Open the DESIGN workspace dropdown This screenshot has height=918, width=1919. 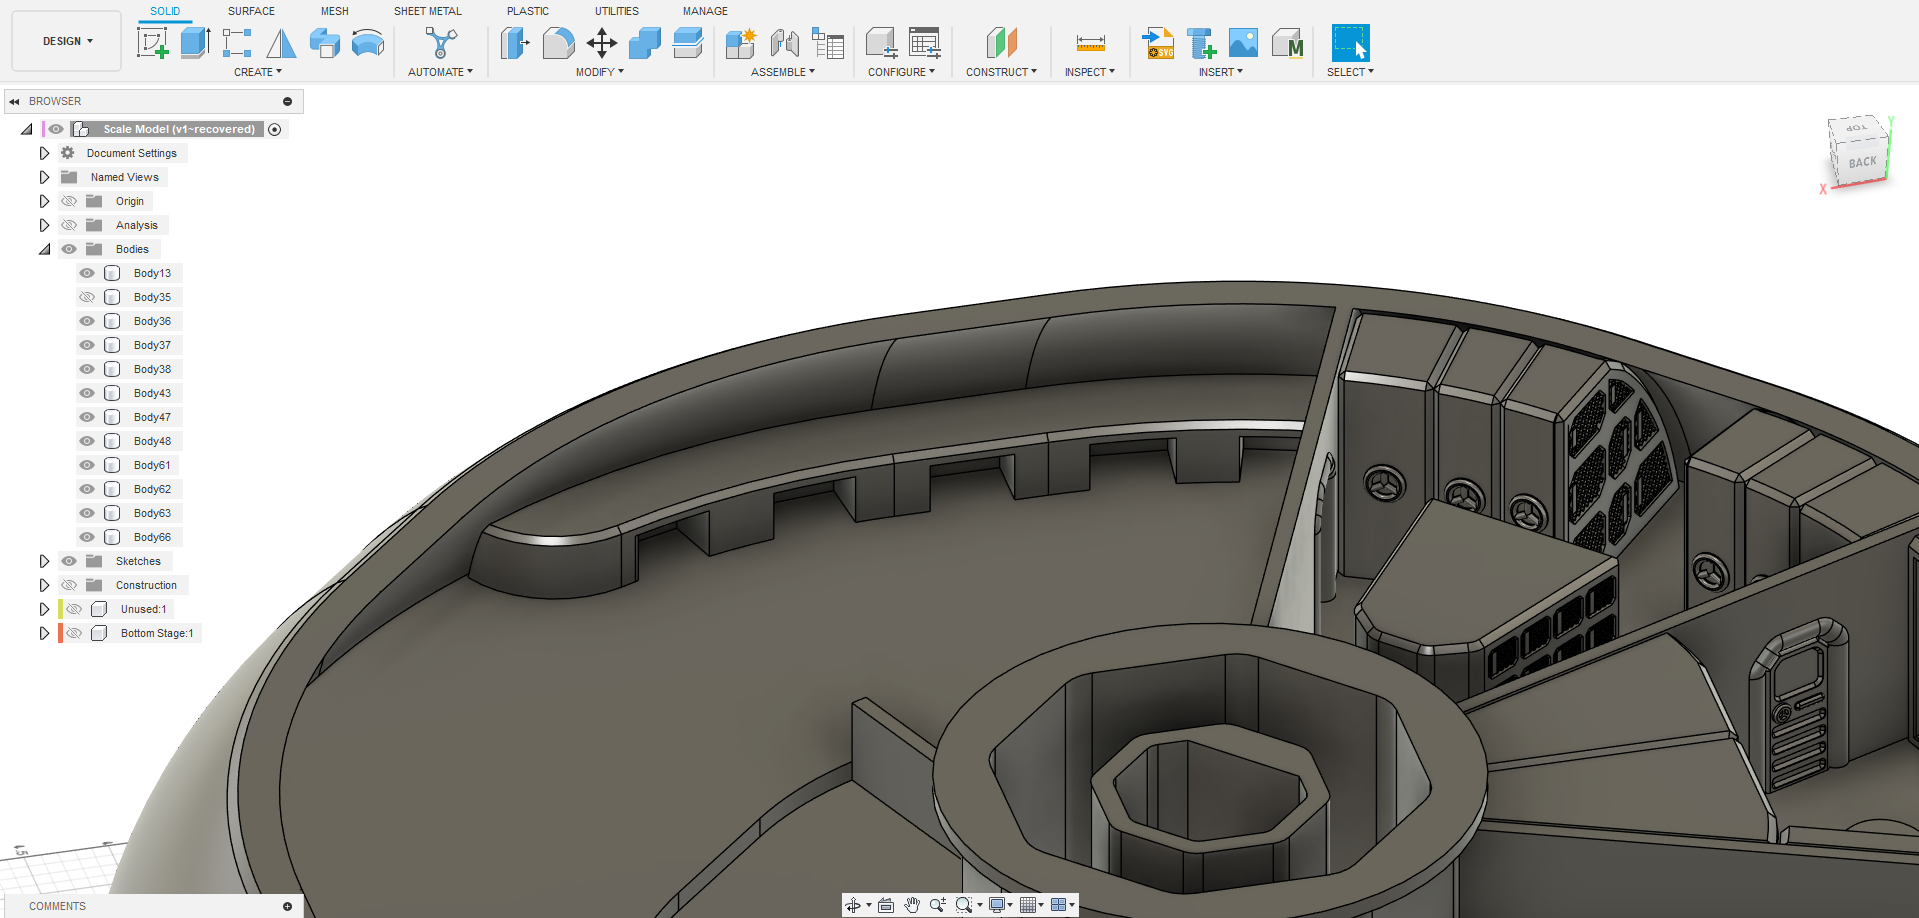point(67,41)
